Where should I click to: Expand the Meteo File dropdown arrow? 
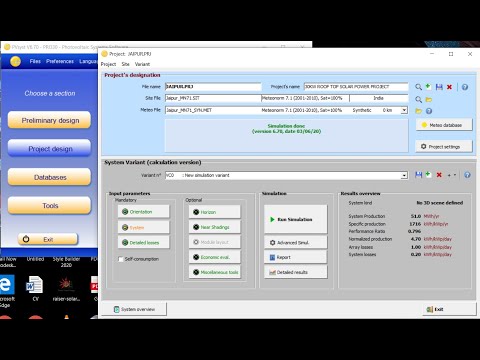click(x=404, y=110)
